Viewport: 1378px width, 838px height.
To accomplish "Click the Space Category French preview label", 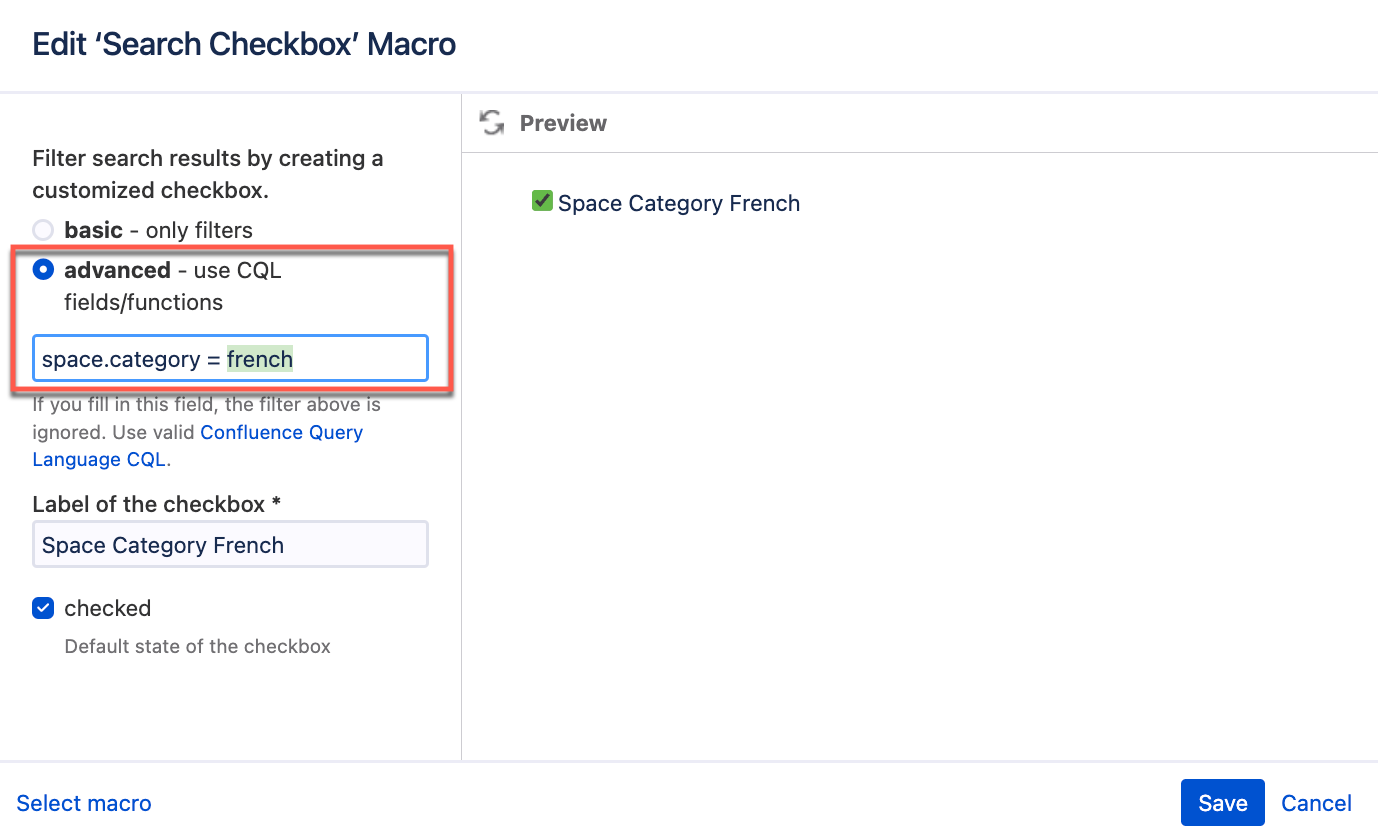I will [x=679, y=204].
